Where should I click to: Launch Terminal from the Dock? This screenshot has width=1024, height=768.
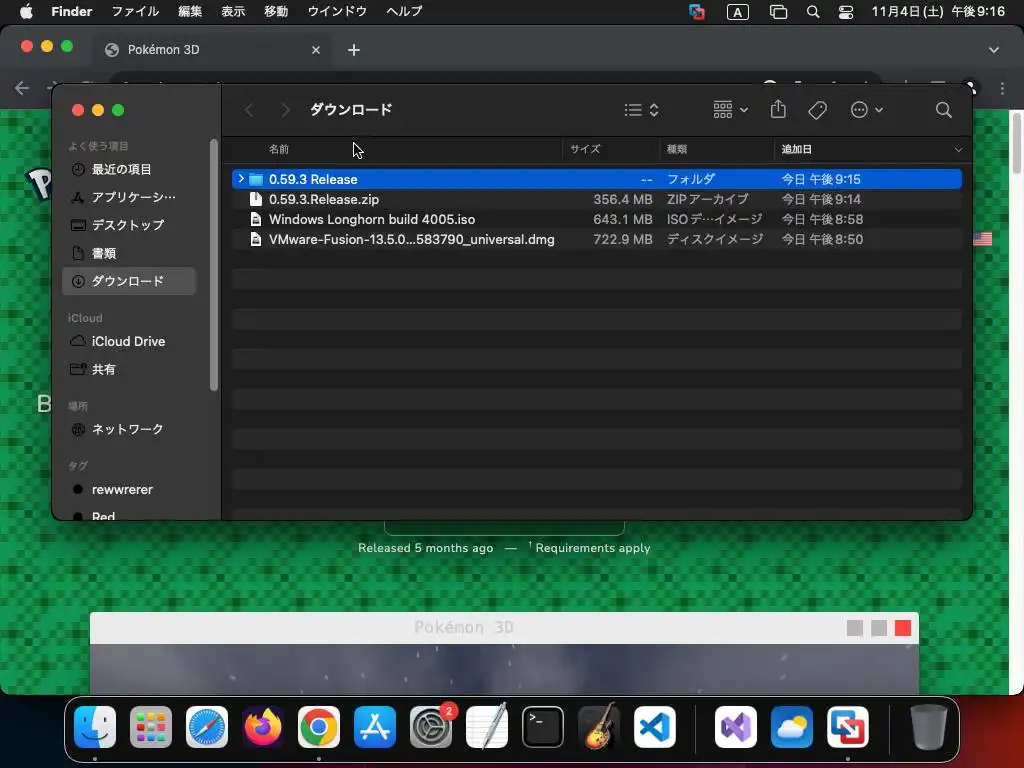pyautogui.click(x=543, y=727)
